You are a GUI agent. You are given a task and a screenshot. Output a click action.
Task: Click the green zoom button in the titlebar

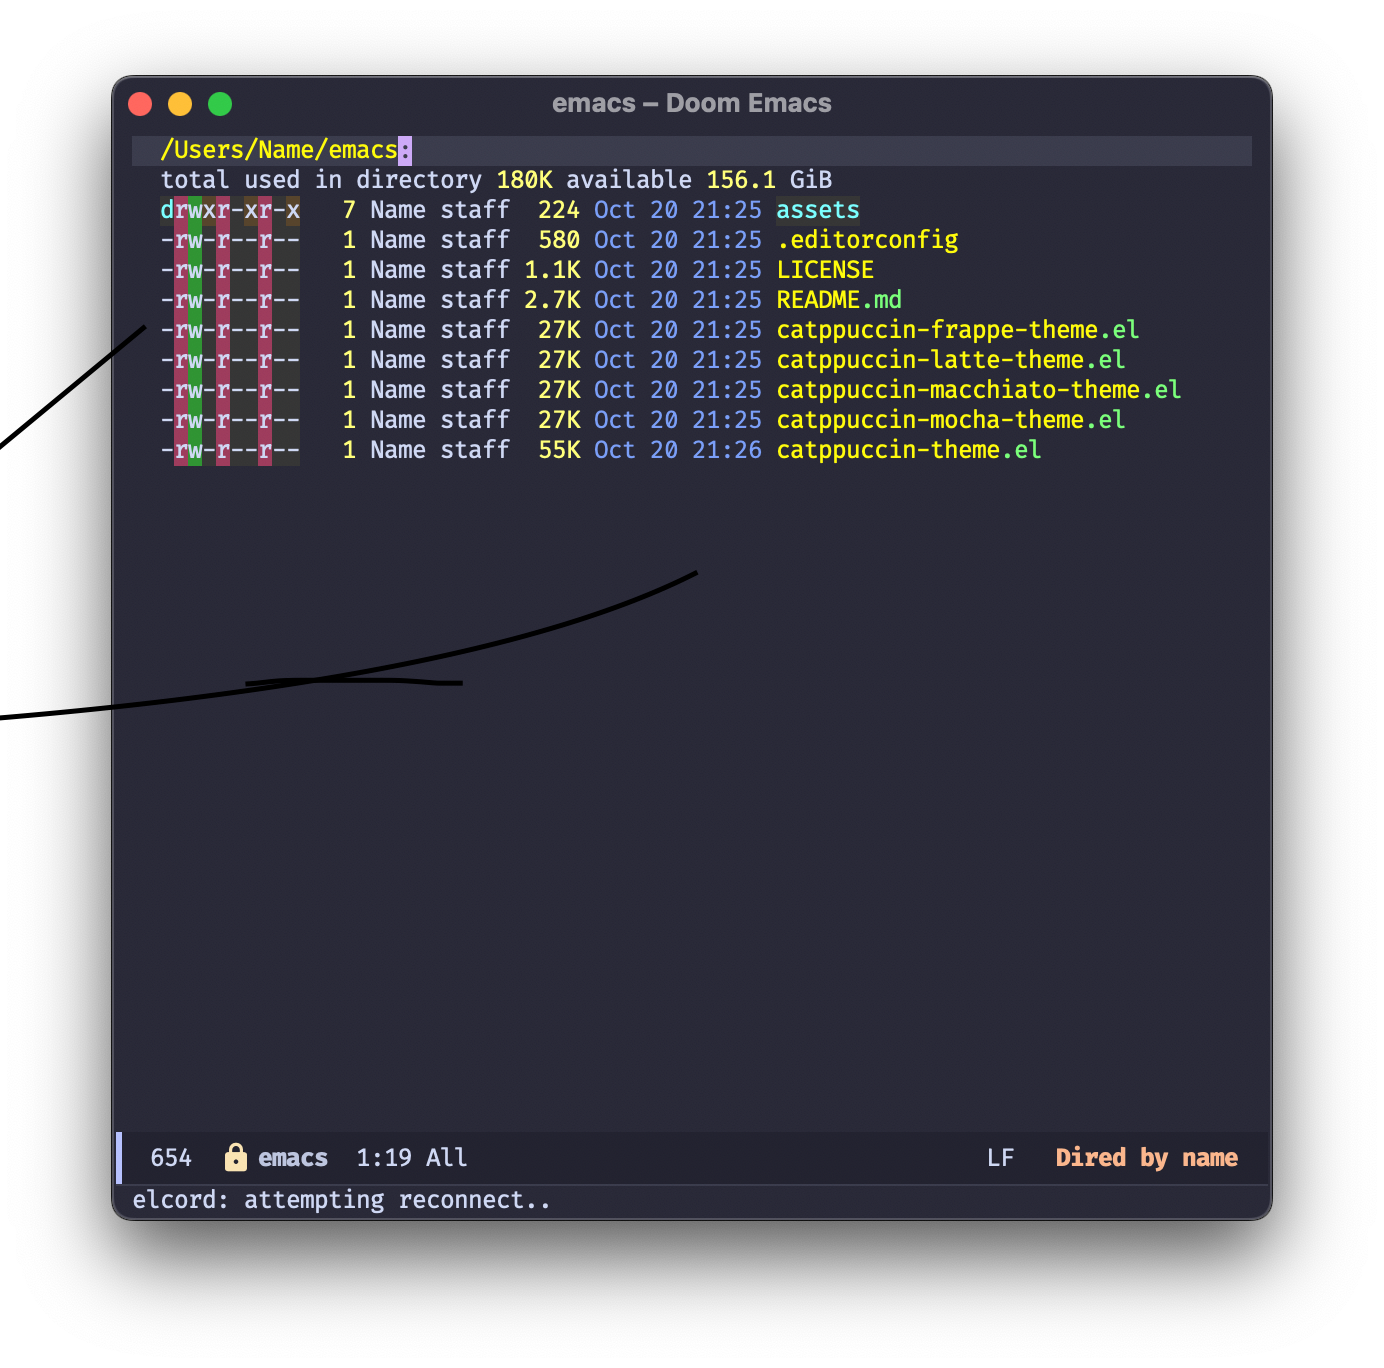pos(219,103)
